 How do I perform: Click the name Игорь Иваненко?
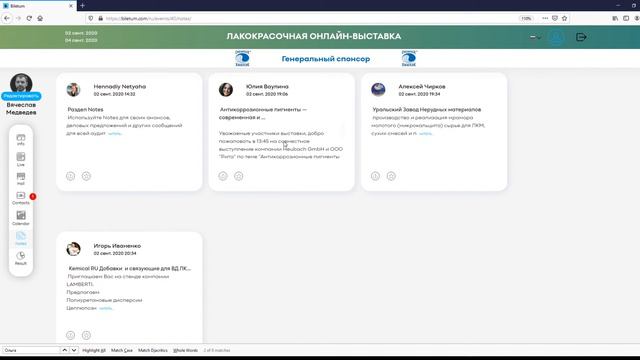click(117, 246)
